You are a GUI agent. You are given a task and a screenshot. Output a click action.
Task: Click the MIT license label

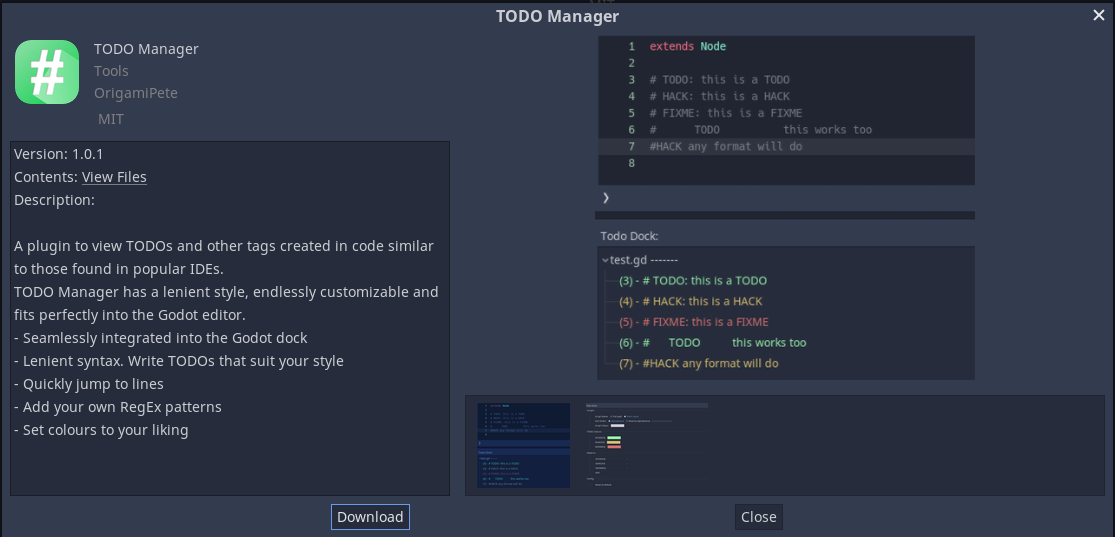pyautogui.click(x=111, y=119)
